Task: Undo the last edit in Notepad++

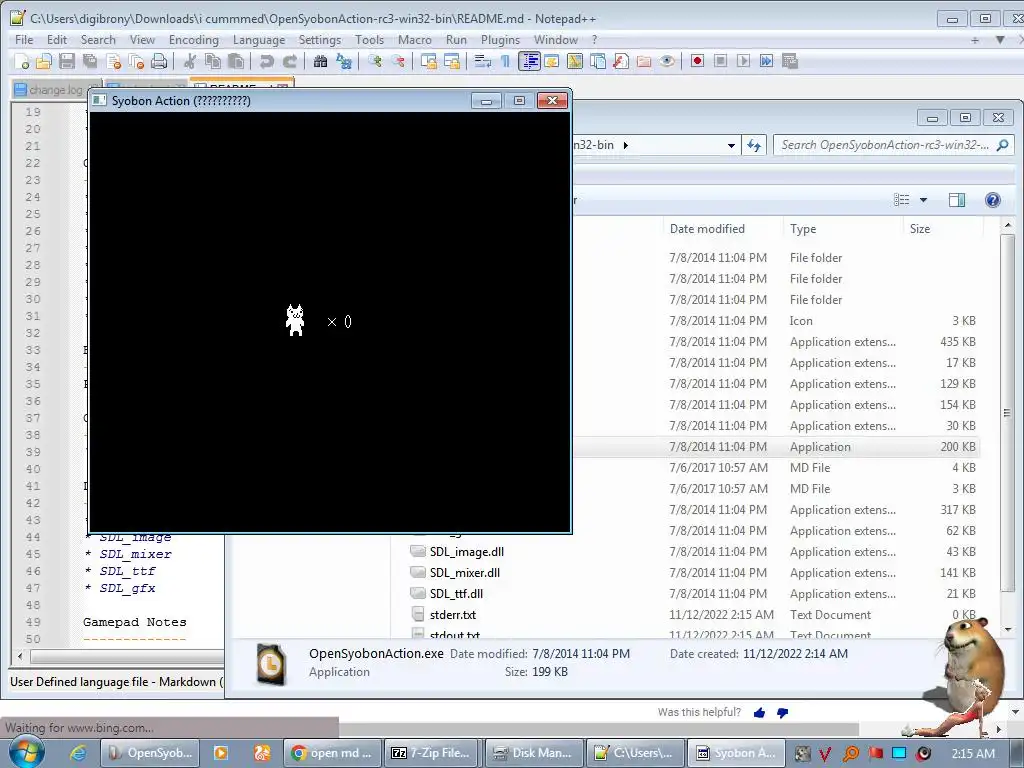Action: 266,61
